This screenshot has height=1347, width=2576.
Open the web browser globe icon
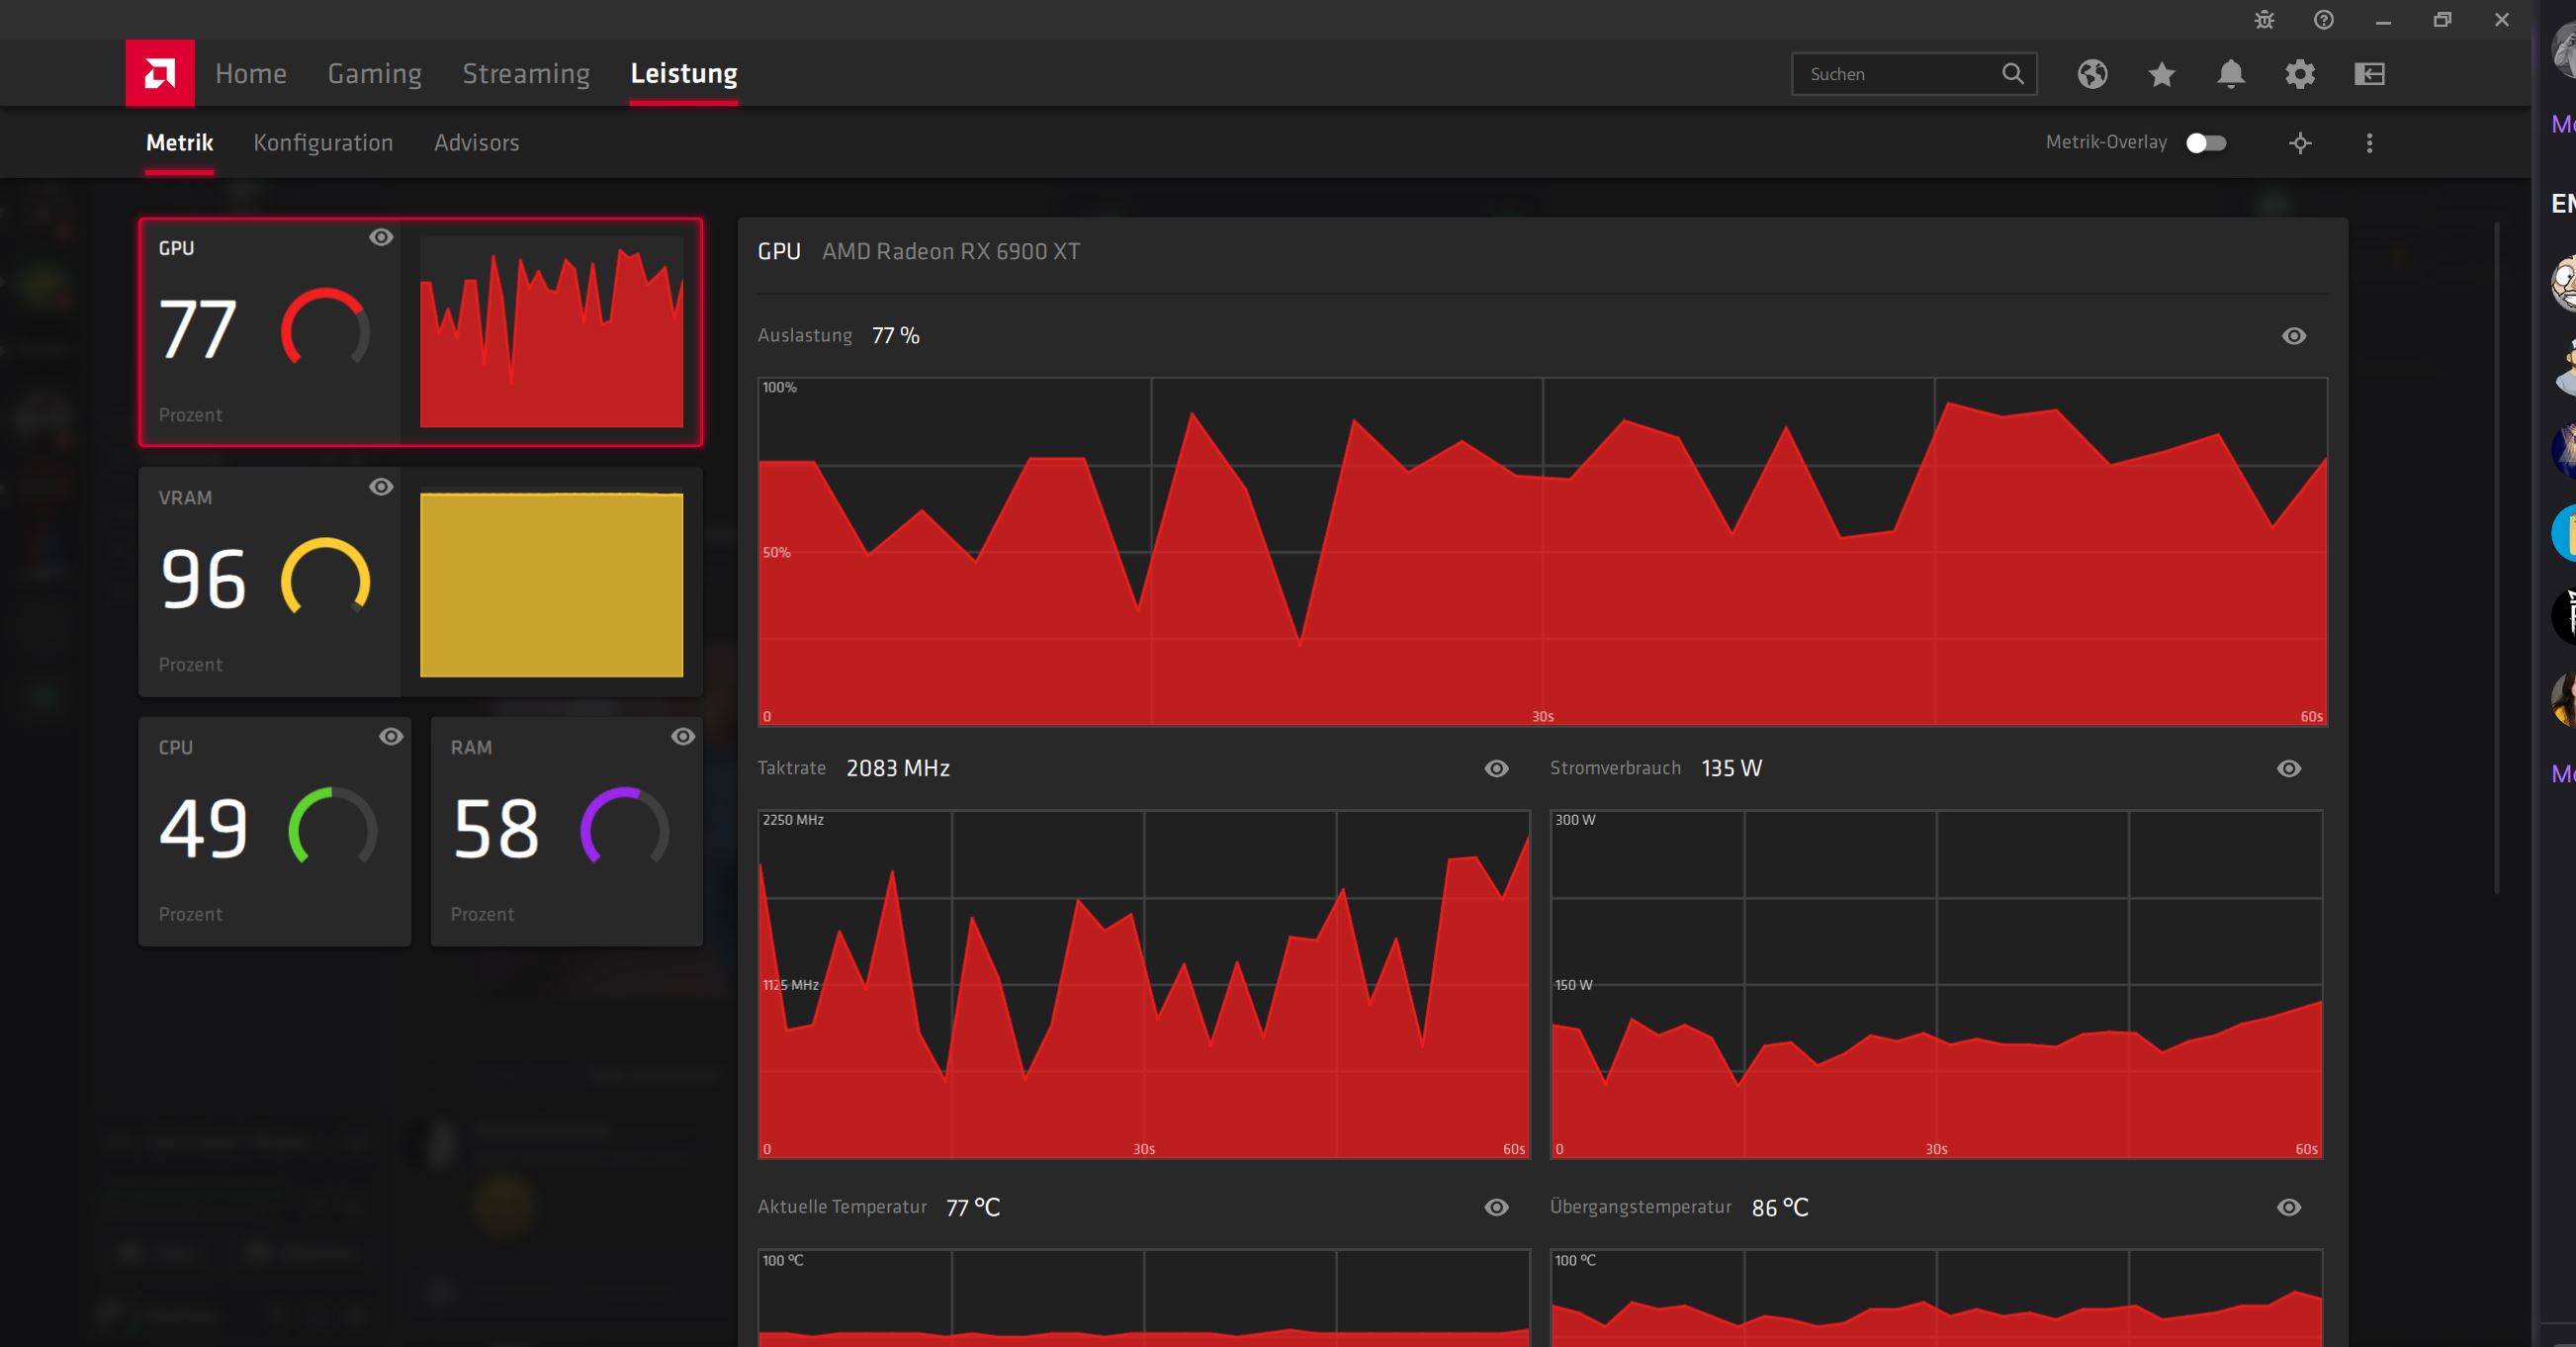tap(2092, 74)
